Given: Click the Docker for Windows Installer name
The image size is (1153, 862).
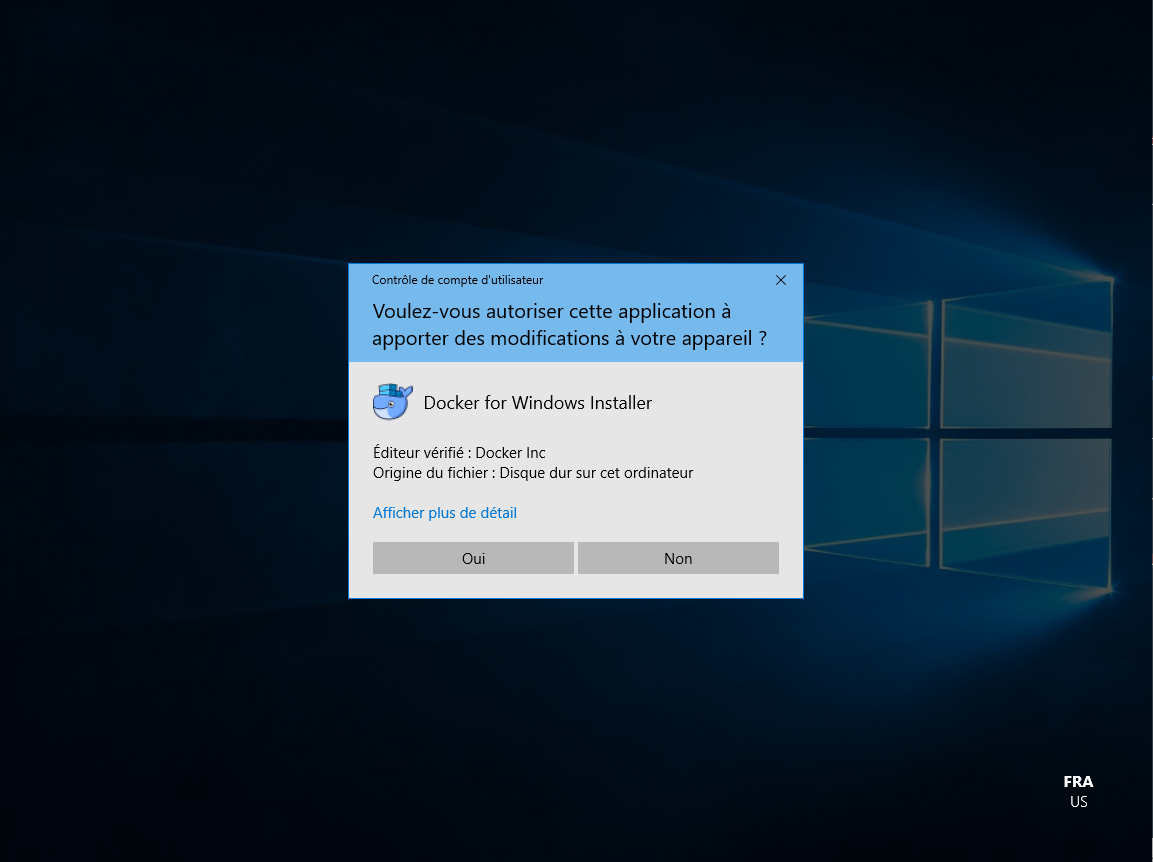Looking at the screenshot, I should point(537,403).
